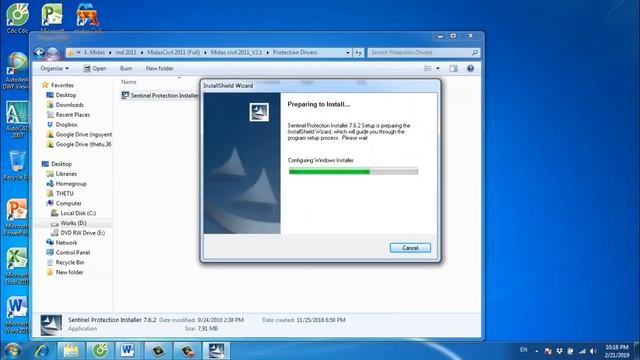This screenshot has height=360, width=640.
Task: Create a New folder from toolbar
Action: pyautogui.click(x=159, y=69)
